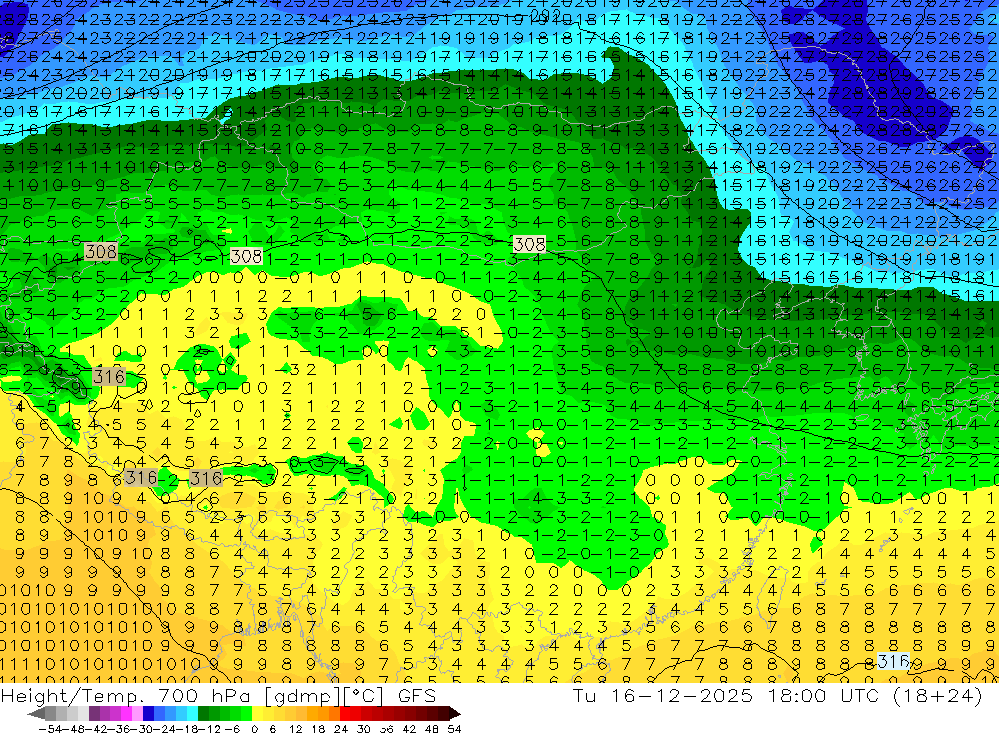This screenshot has width=1000, height=733.
Task: Click the map title 'Height/Temp. 700 hPa'
Action: (x=125, y=695)
